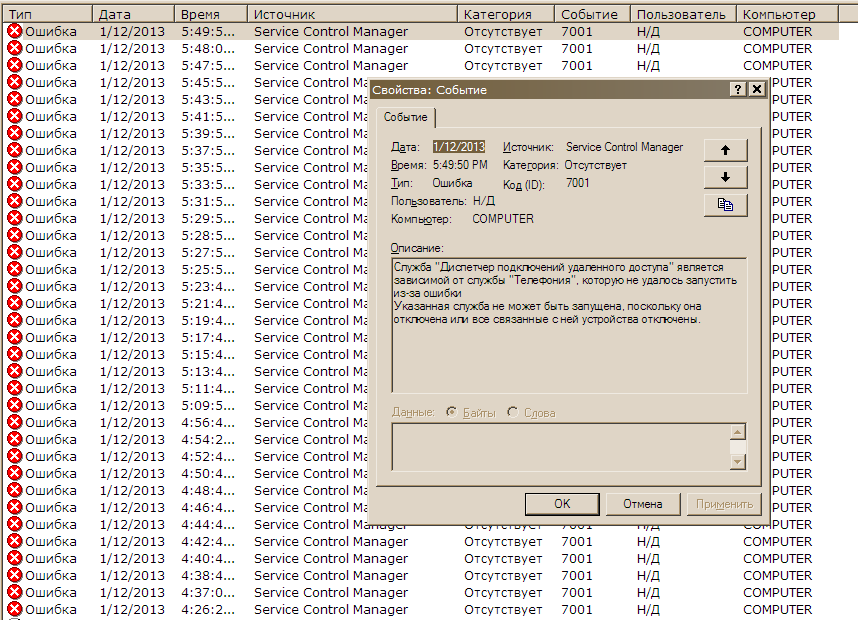Sort events by Тип column header

tap(47, 15)
